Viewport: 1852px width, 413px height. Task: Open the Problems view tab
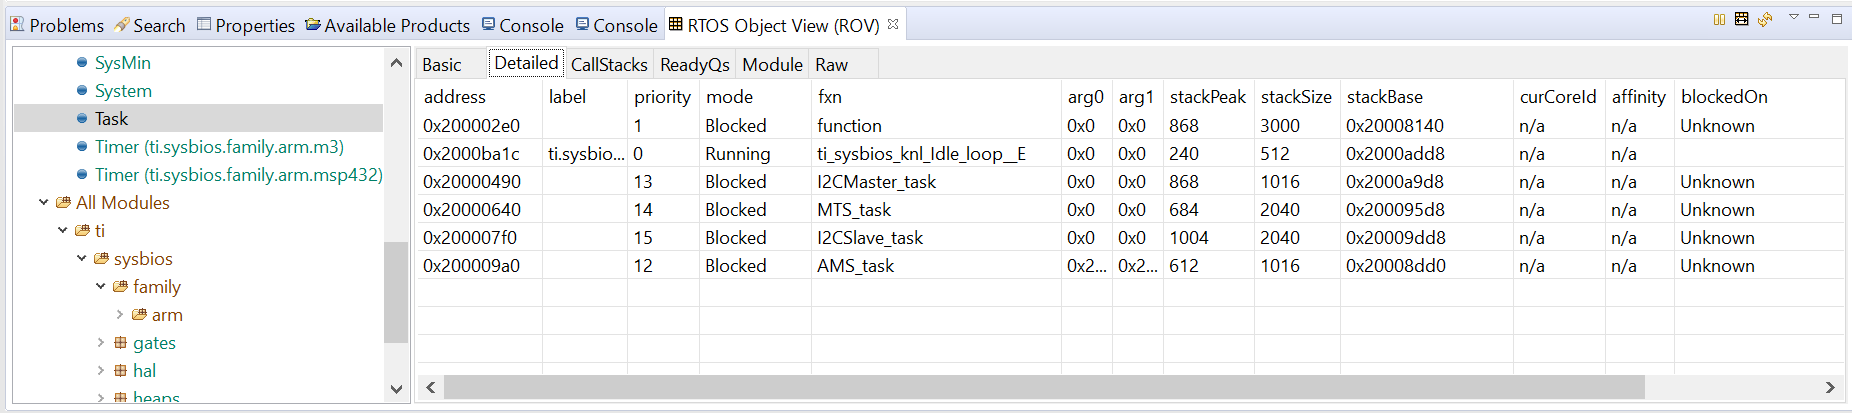(x=57, y=25)
